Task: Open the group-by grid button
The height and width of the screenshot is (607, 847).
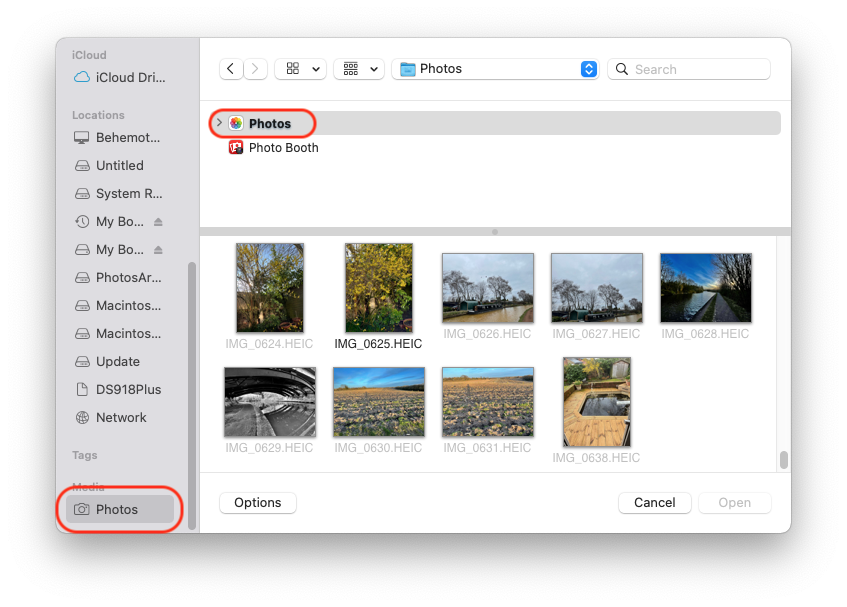Action: (351, 69)
